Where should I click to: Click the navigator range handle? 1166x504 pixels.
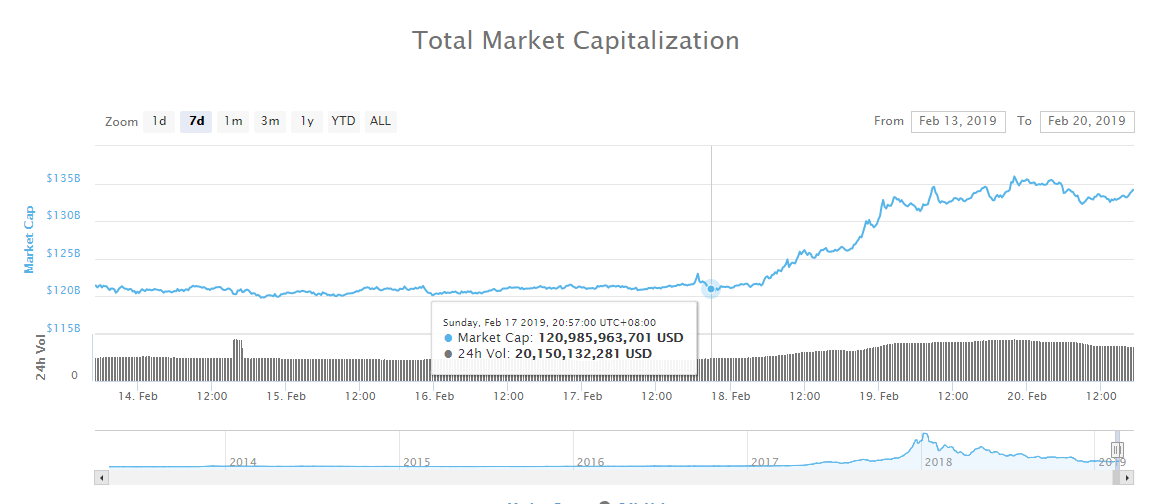click(x=1117, y=450)
